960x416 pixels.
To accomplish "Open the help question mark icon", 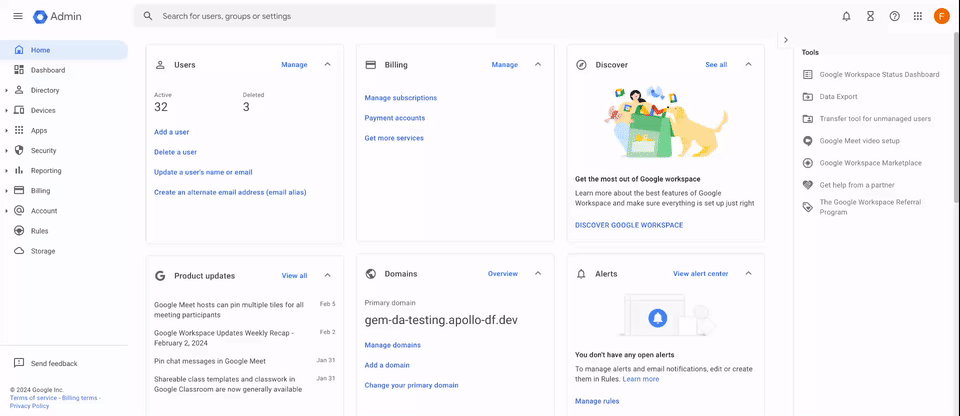I will pos(894,17).
